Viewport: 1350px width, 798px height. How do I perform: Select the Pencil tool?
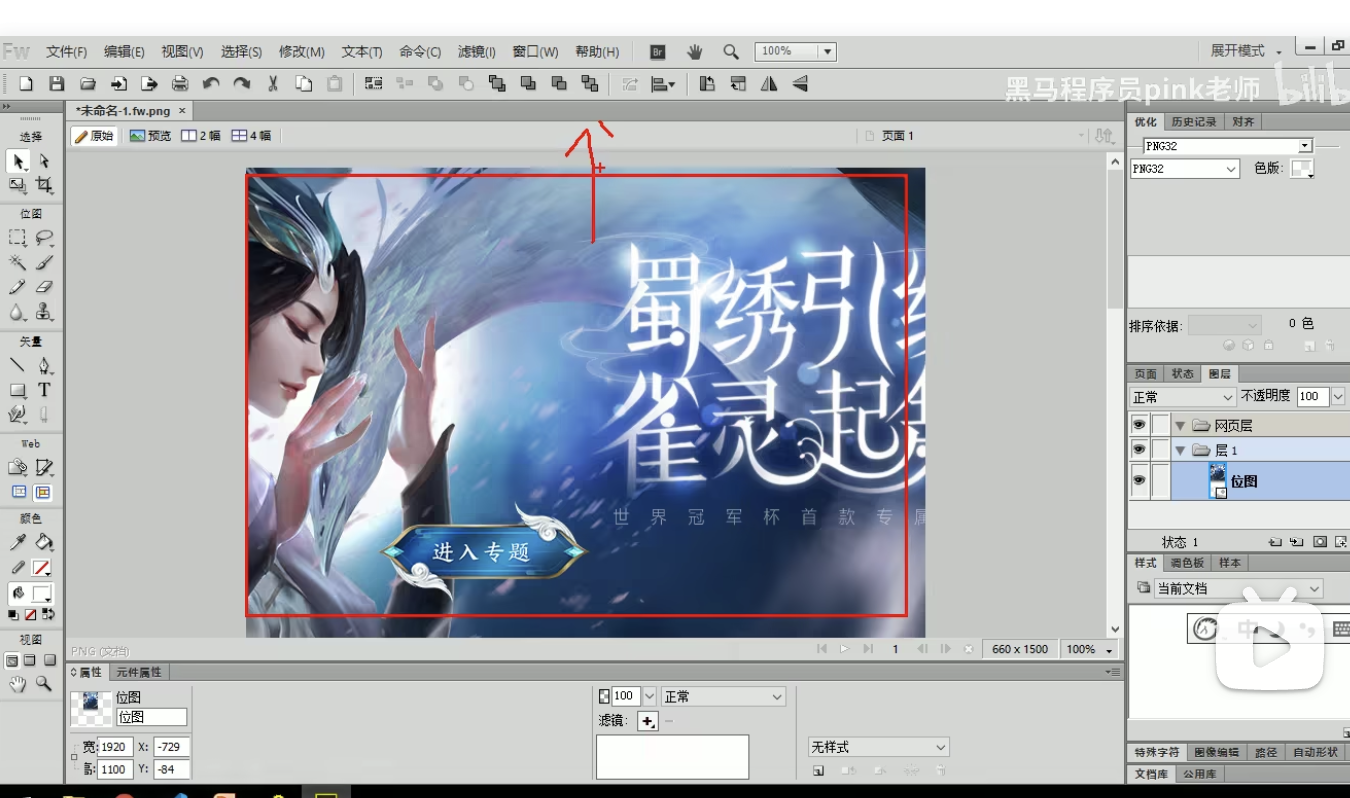[x=18, y=287]
